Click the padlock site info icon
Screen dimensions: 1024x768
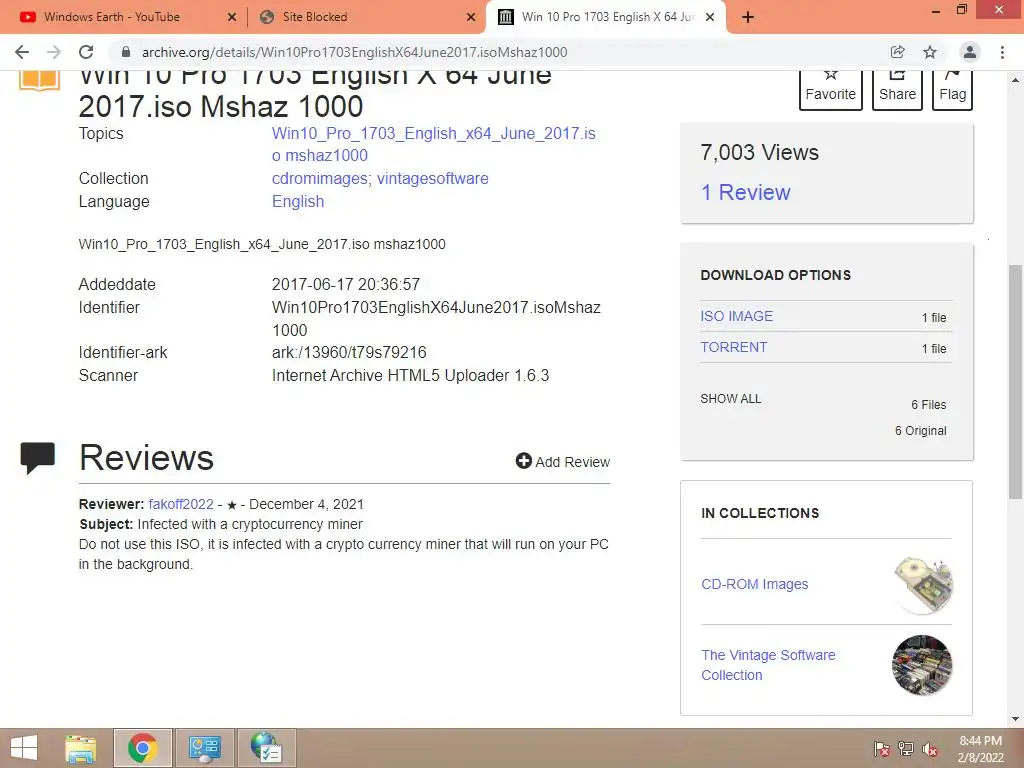tap(126, 52)
